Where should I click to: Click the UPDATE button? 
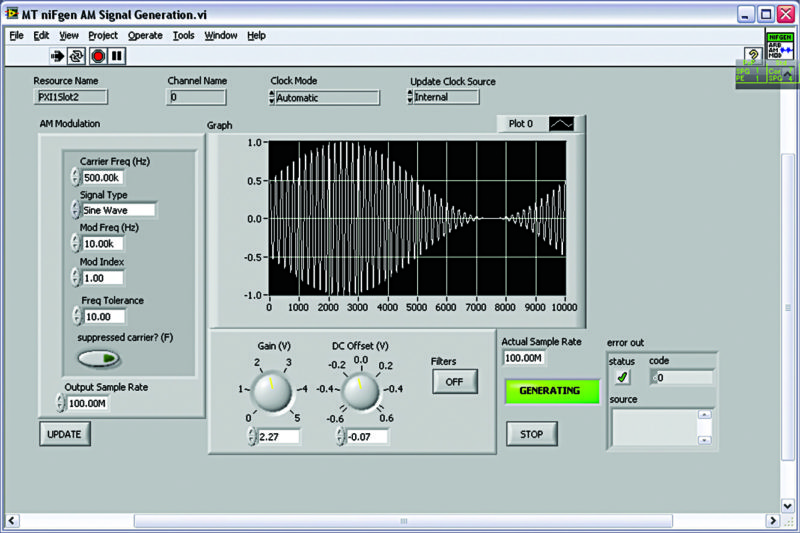pyautogui.click(x=65, y=434)
